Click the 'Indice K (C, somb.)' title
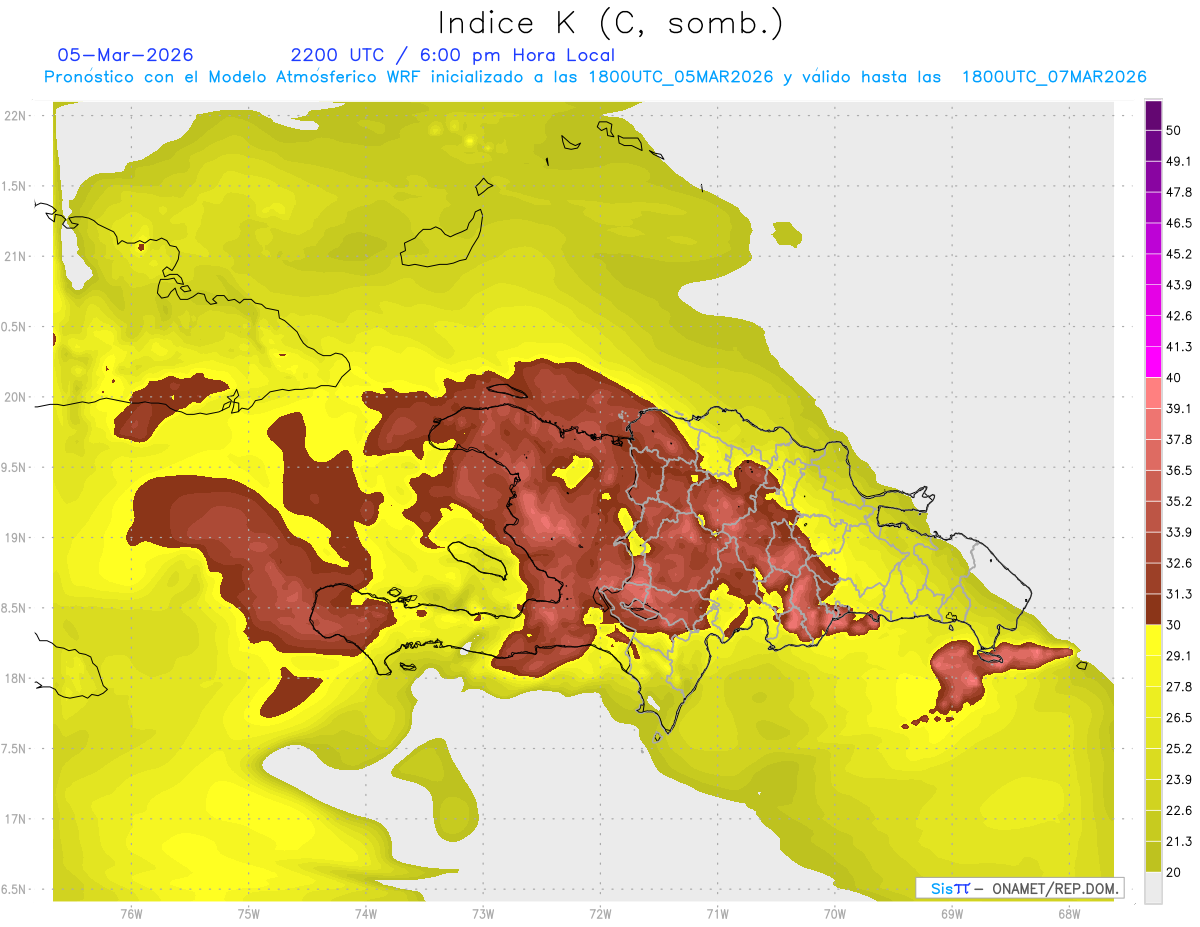The image size is (1200, 927). pyautogui.click(x=609, y=23)
